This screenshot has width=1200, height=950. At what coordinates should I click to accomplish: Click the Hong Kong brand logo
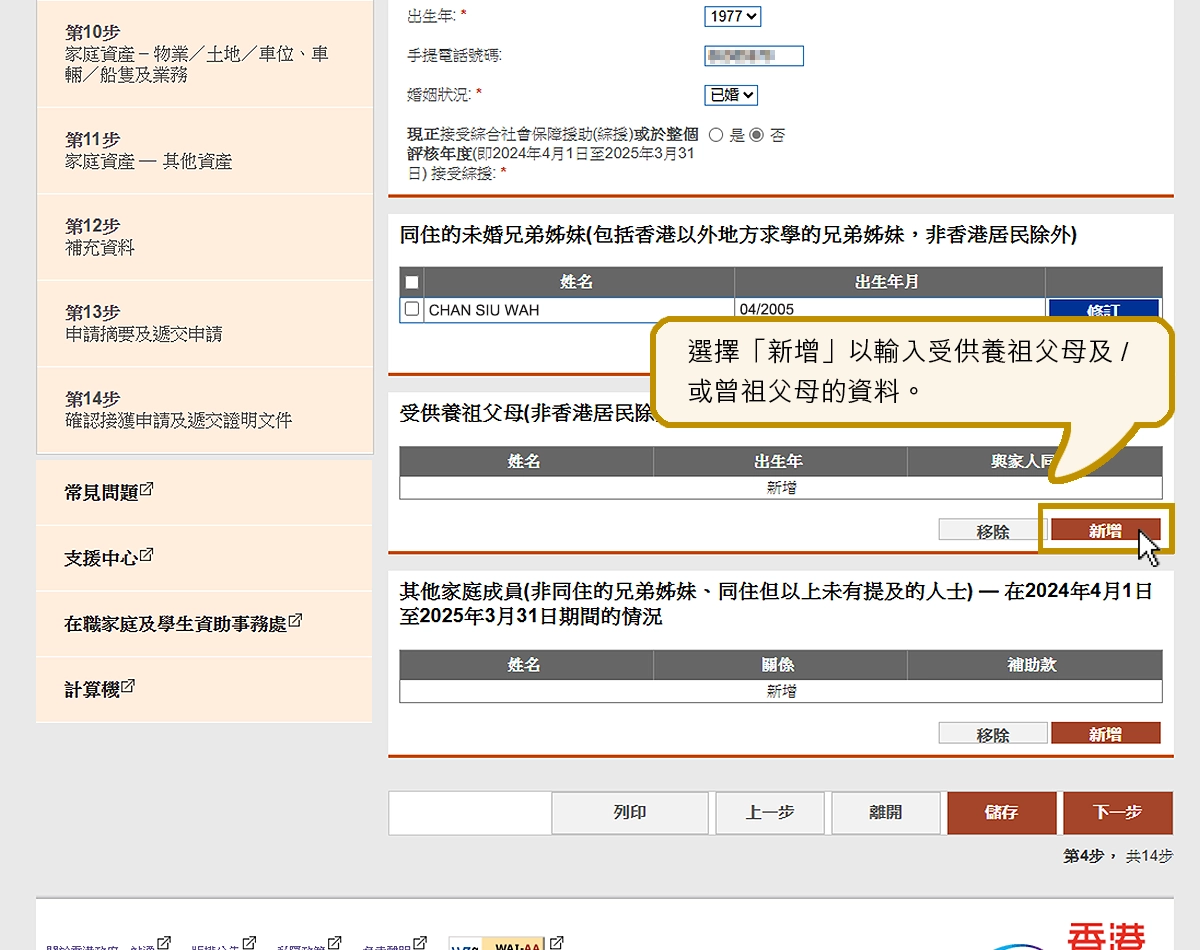point(1105,938)
